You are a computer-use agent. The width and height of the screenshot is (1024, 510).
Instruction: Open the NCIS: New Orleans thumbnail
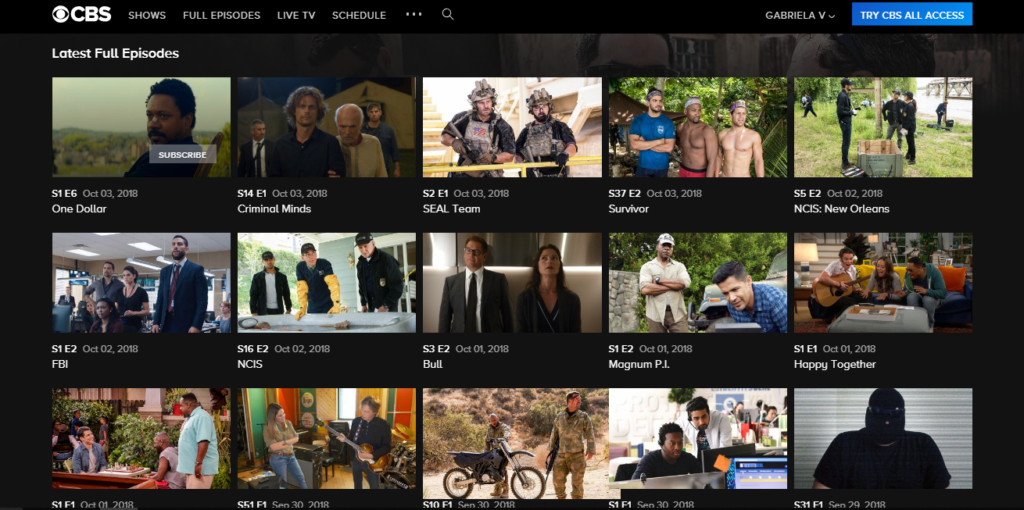pos(883,127)
